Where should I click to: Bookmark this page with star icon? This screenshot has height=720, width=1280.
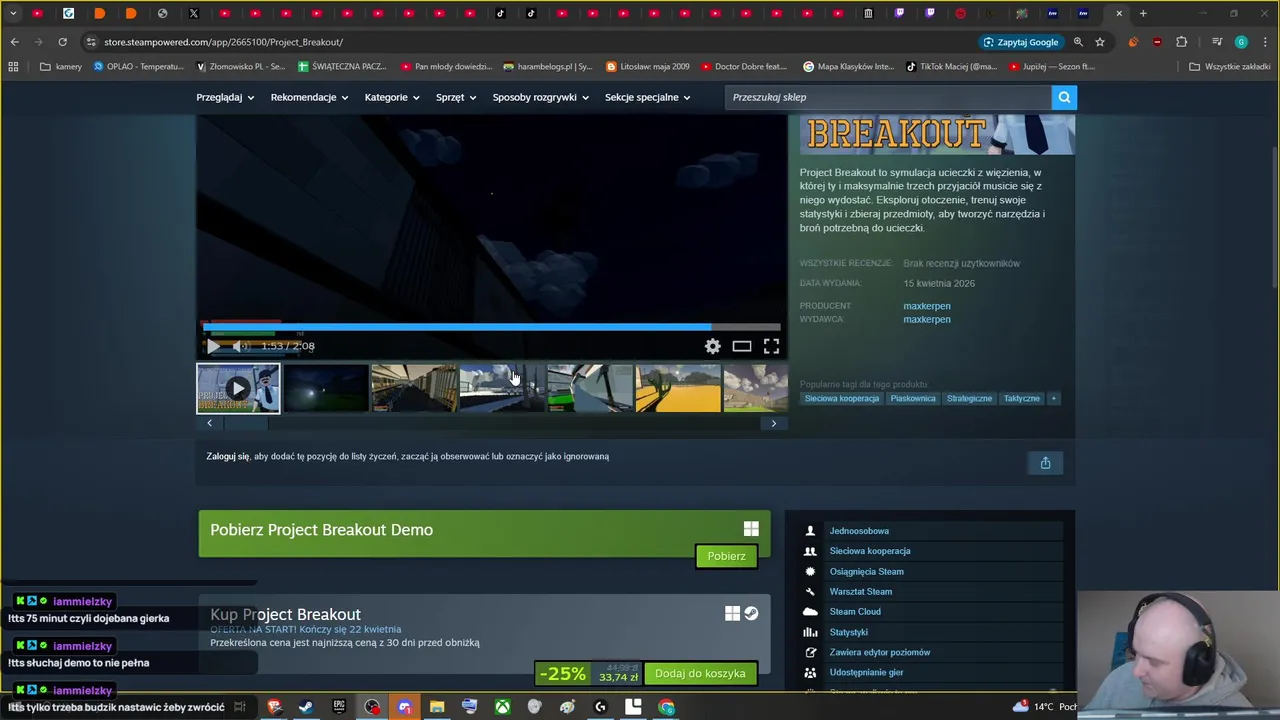[x=1100, y=42]
